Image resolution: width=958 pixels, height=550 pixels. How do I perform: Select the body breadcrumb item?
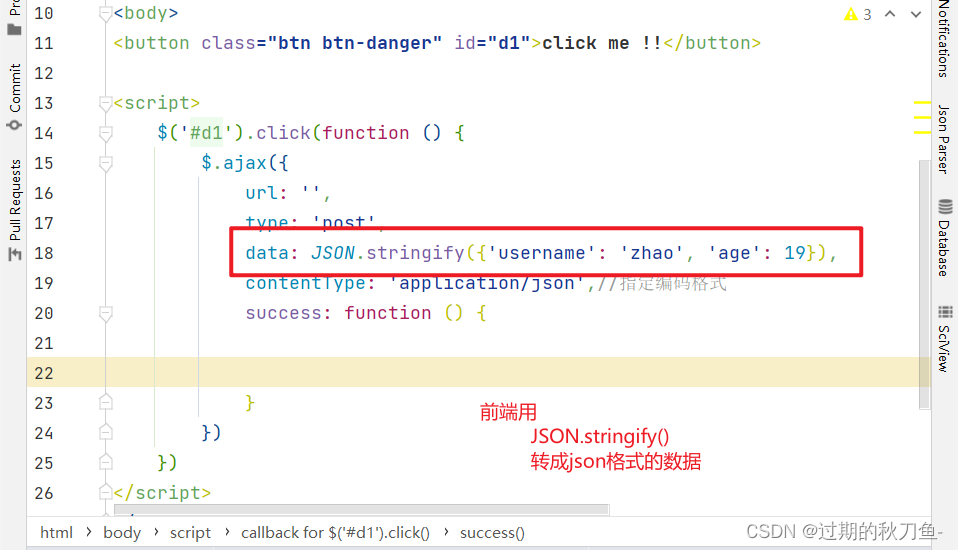[122, 533]
